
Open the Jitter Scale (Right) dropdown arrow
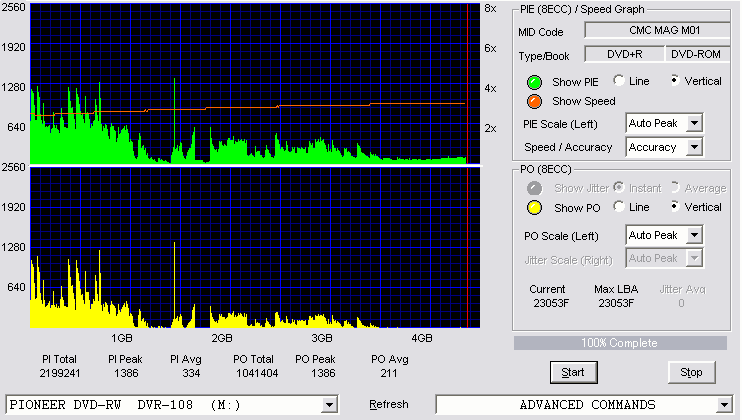(x=694, y=258)
